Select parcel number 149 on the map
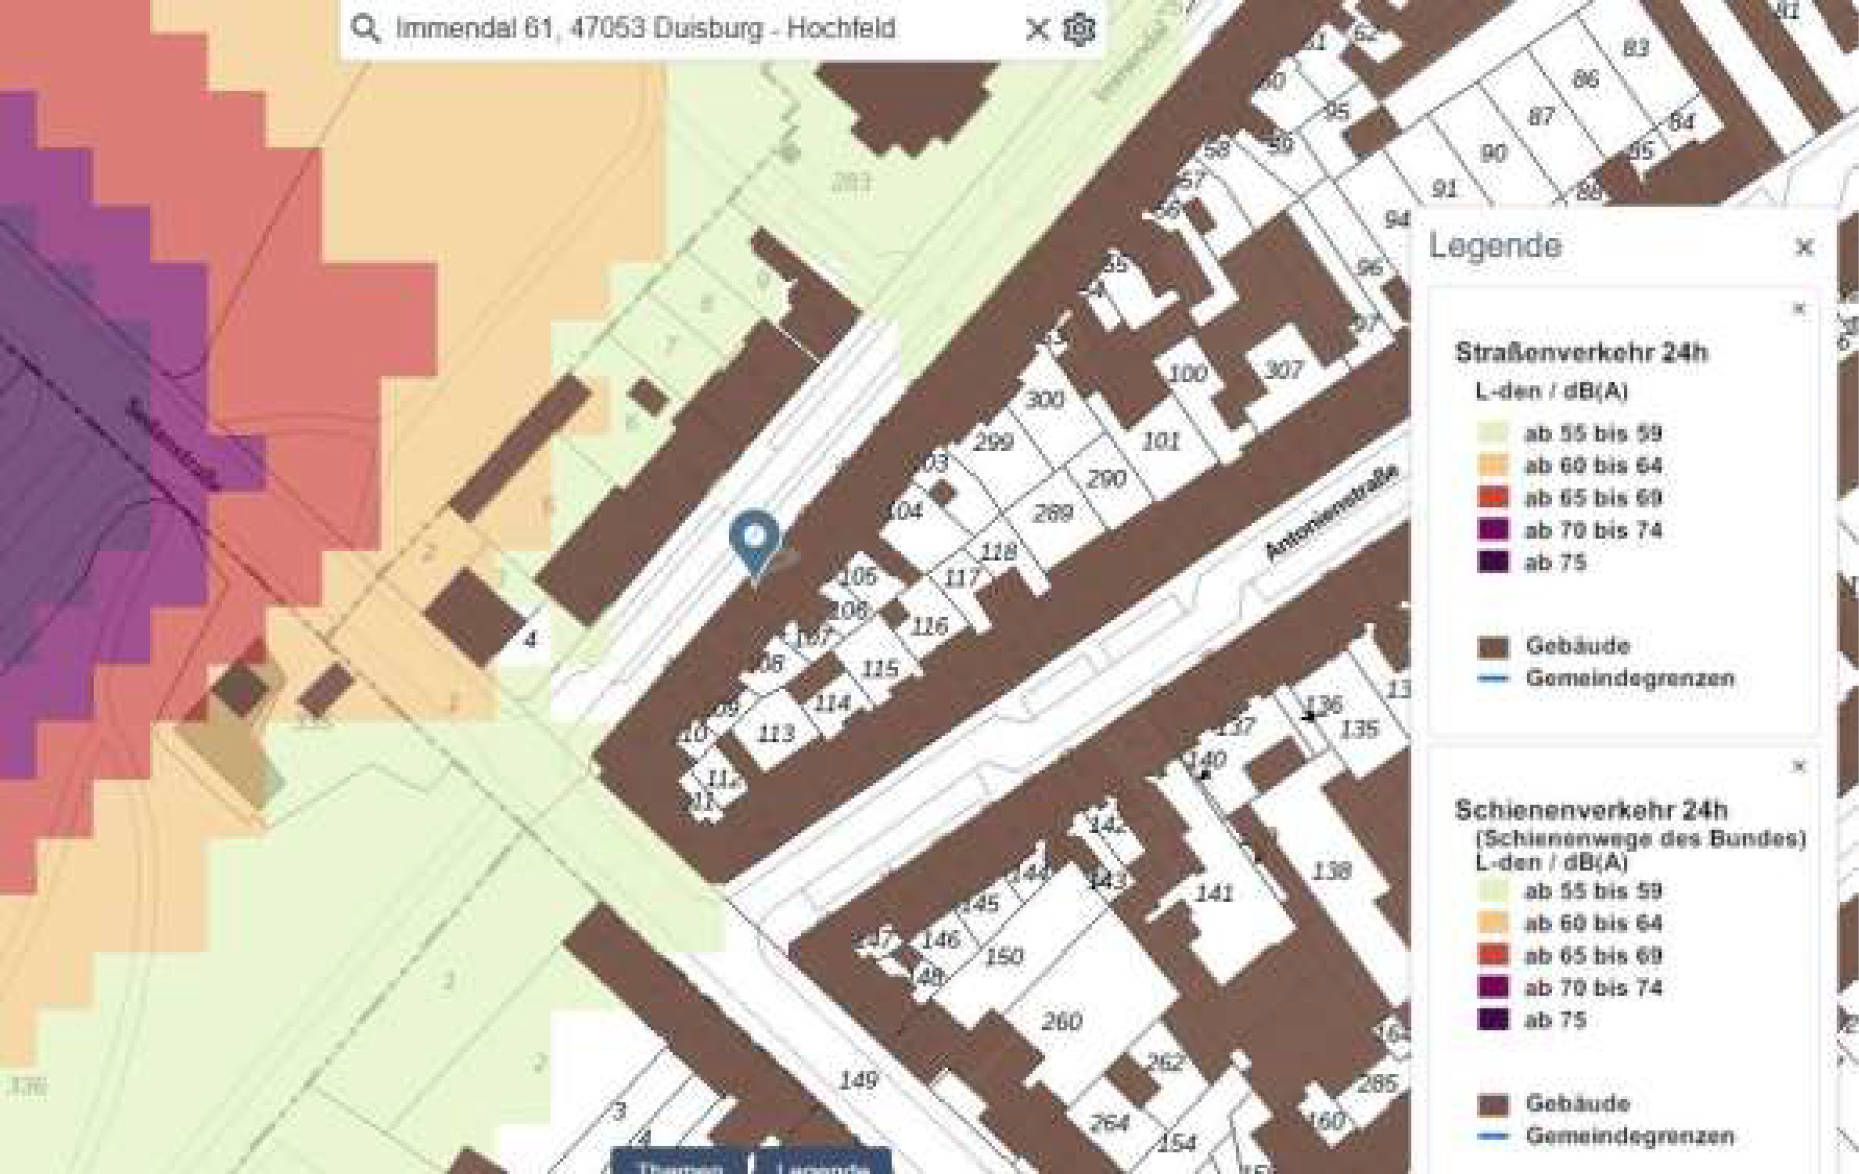The width and height of the screenshot is (1859, 1174). [x=858, y=1081]
